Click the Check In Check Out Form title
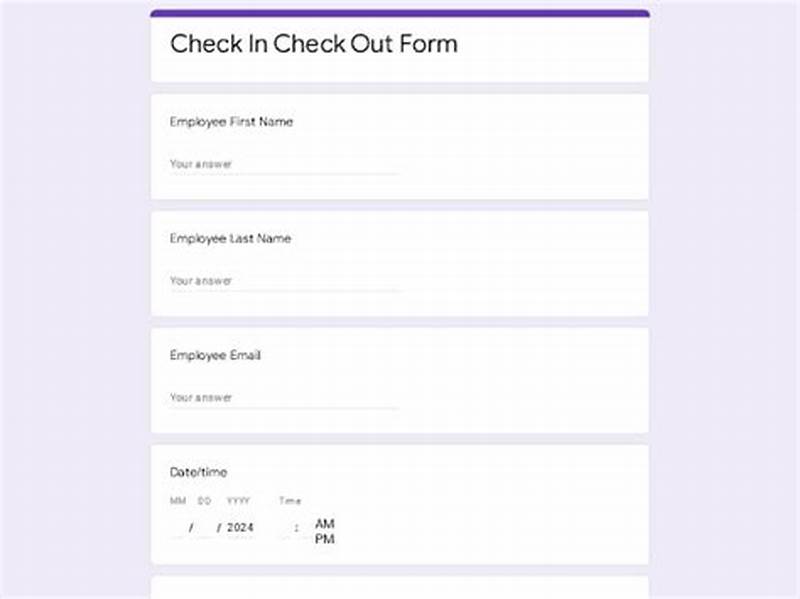This screenshot has height=599, width=800. (x=314, y=44)
